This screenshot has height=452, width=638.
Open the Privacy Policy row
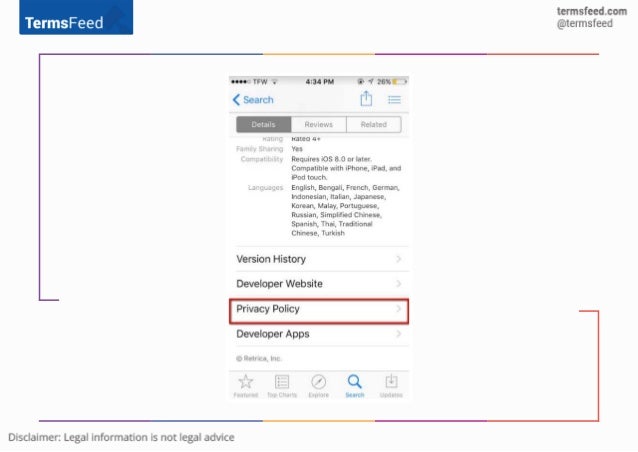click(319, 311)
